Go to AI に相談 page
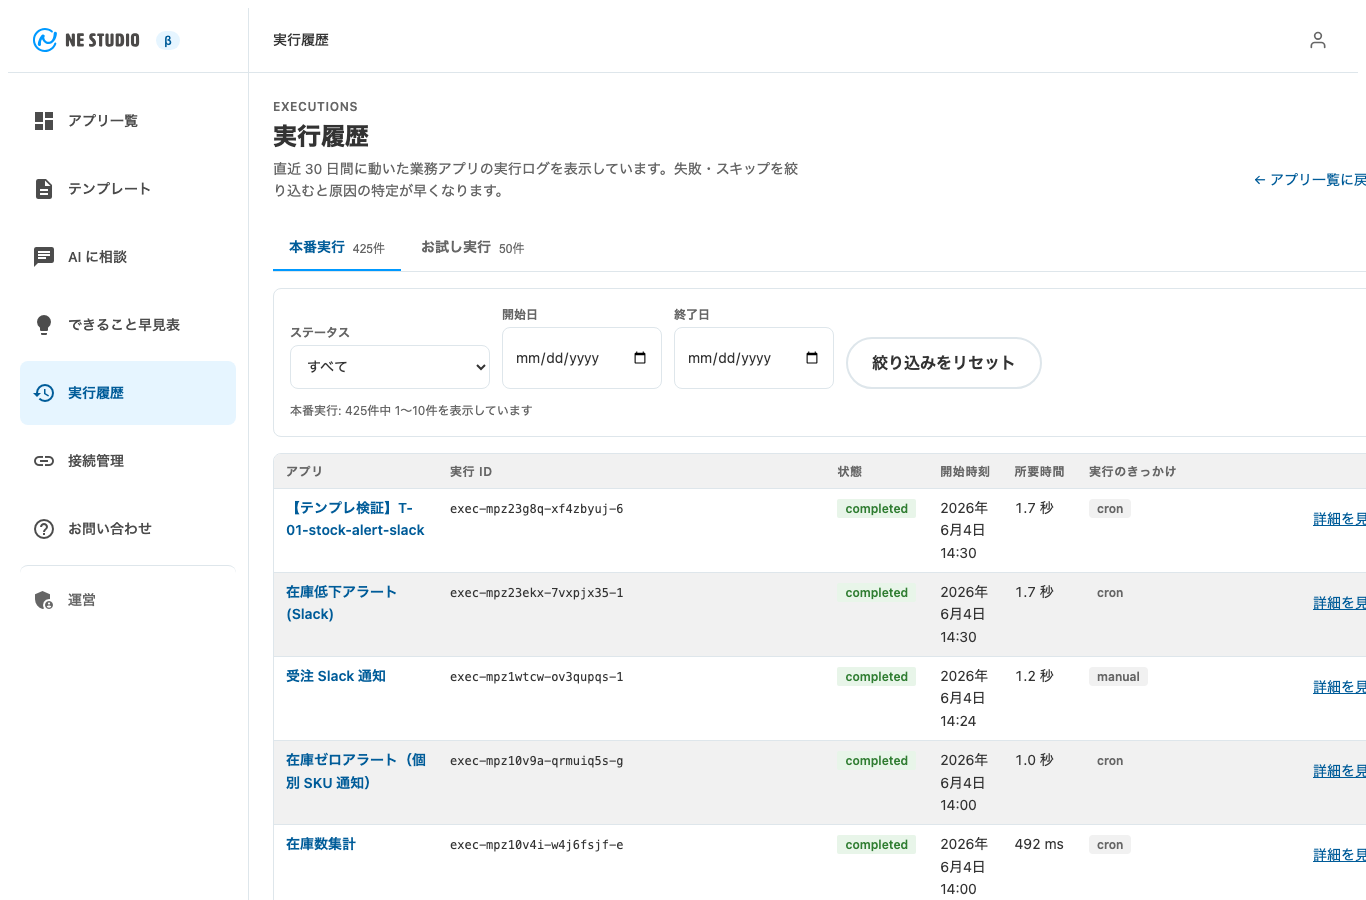 coord(128,257)
